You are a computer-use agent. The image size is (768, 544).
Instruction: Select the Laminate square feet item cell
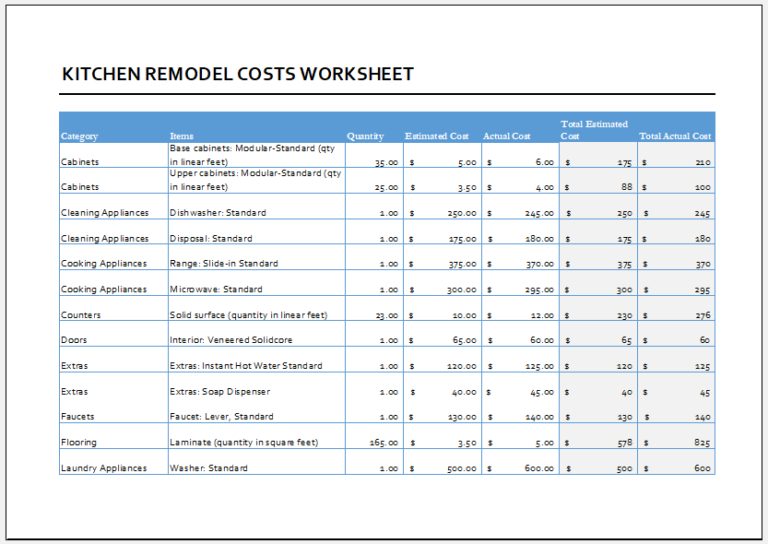[257, 436]
